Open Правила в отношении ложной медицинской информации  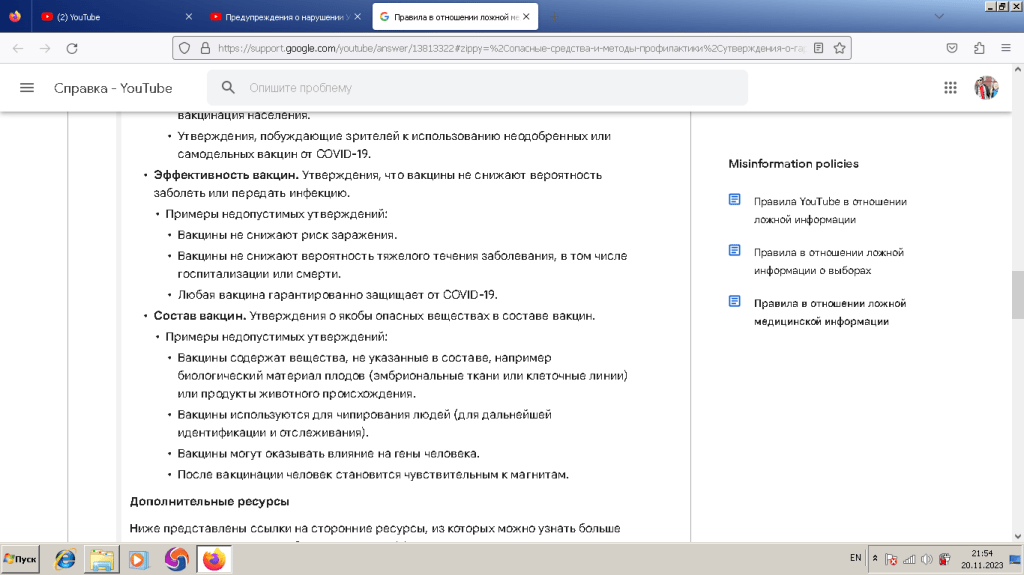[x=829, y=312]
